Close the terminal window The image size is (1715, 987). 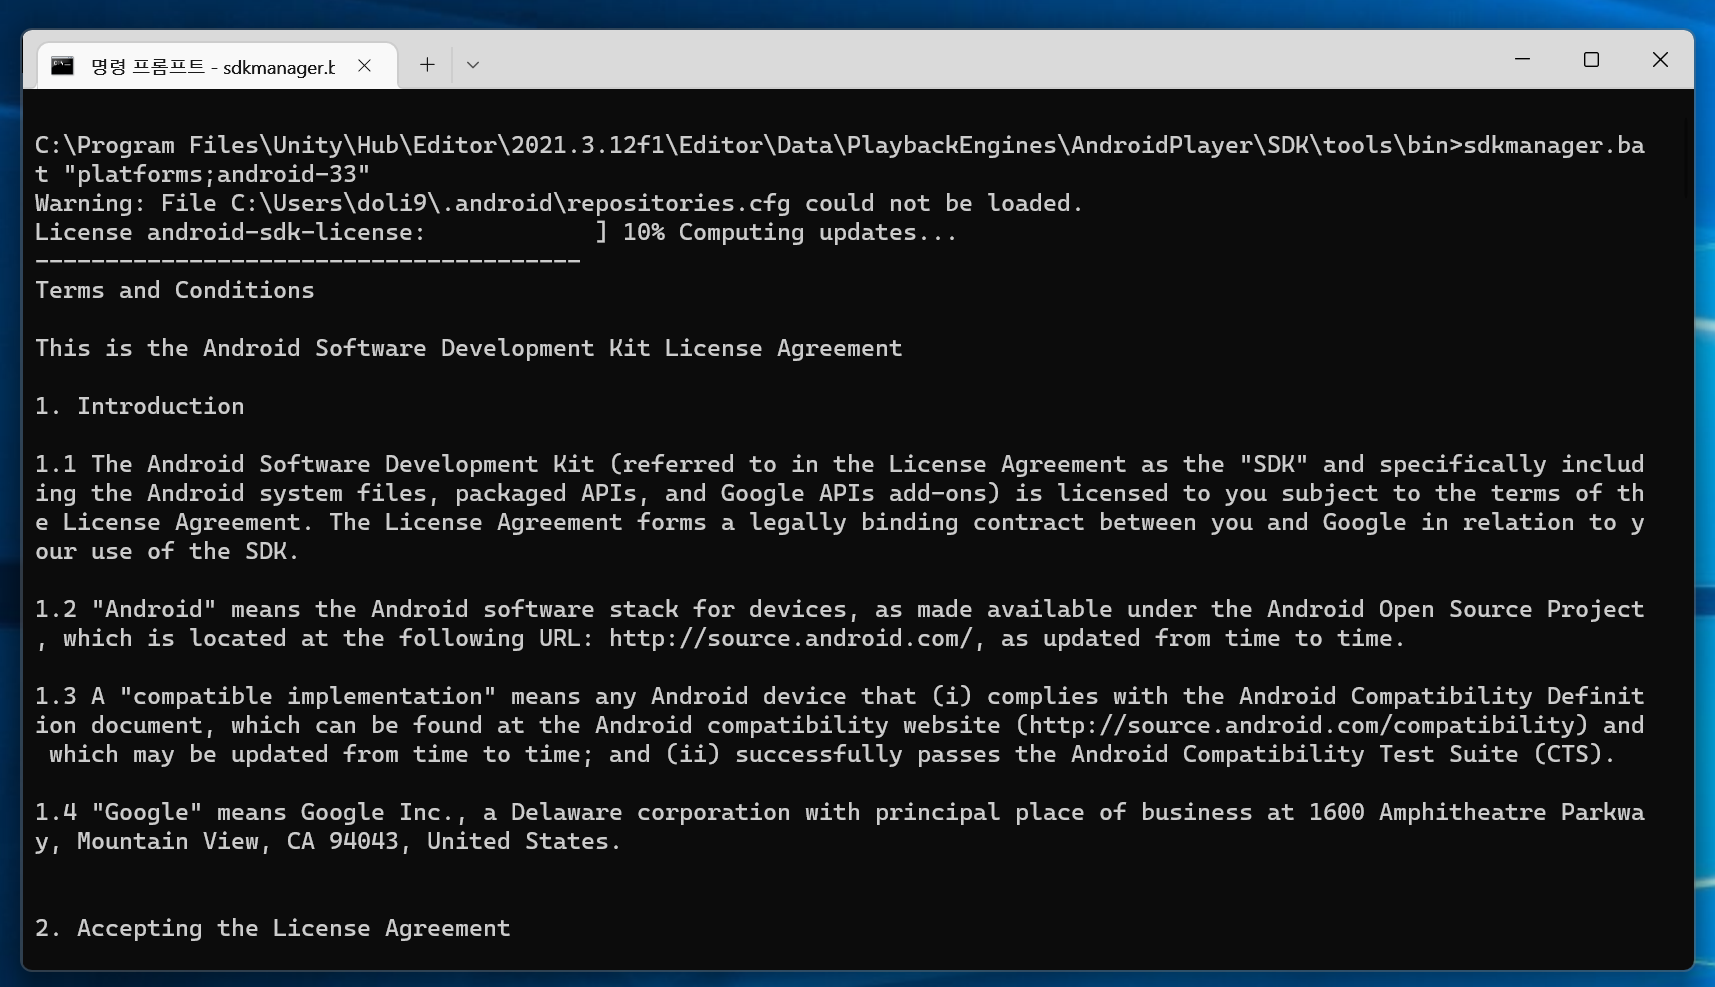[x=1660, y=60]
